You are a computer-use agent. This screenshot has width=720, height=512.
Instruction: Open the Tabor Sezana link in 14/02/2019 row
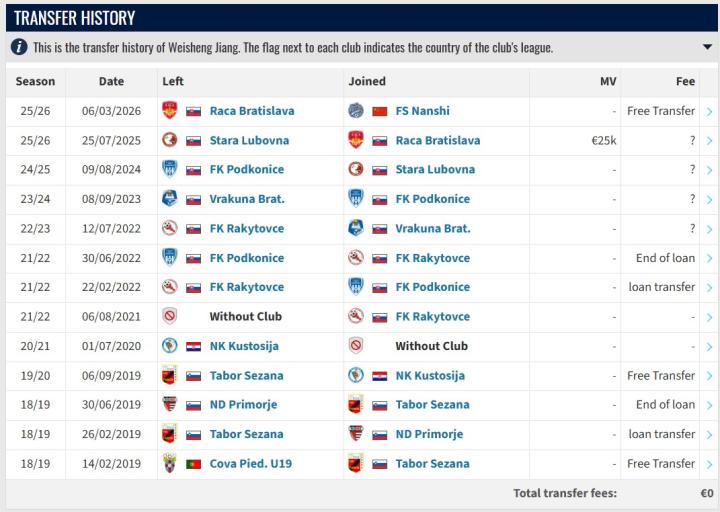tap(432, 463)
